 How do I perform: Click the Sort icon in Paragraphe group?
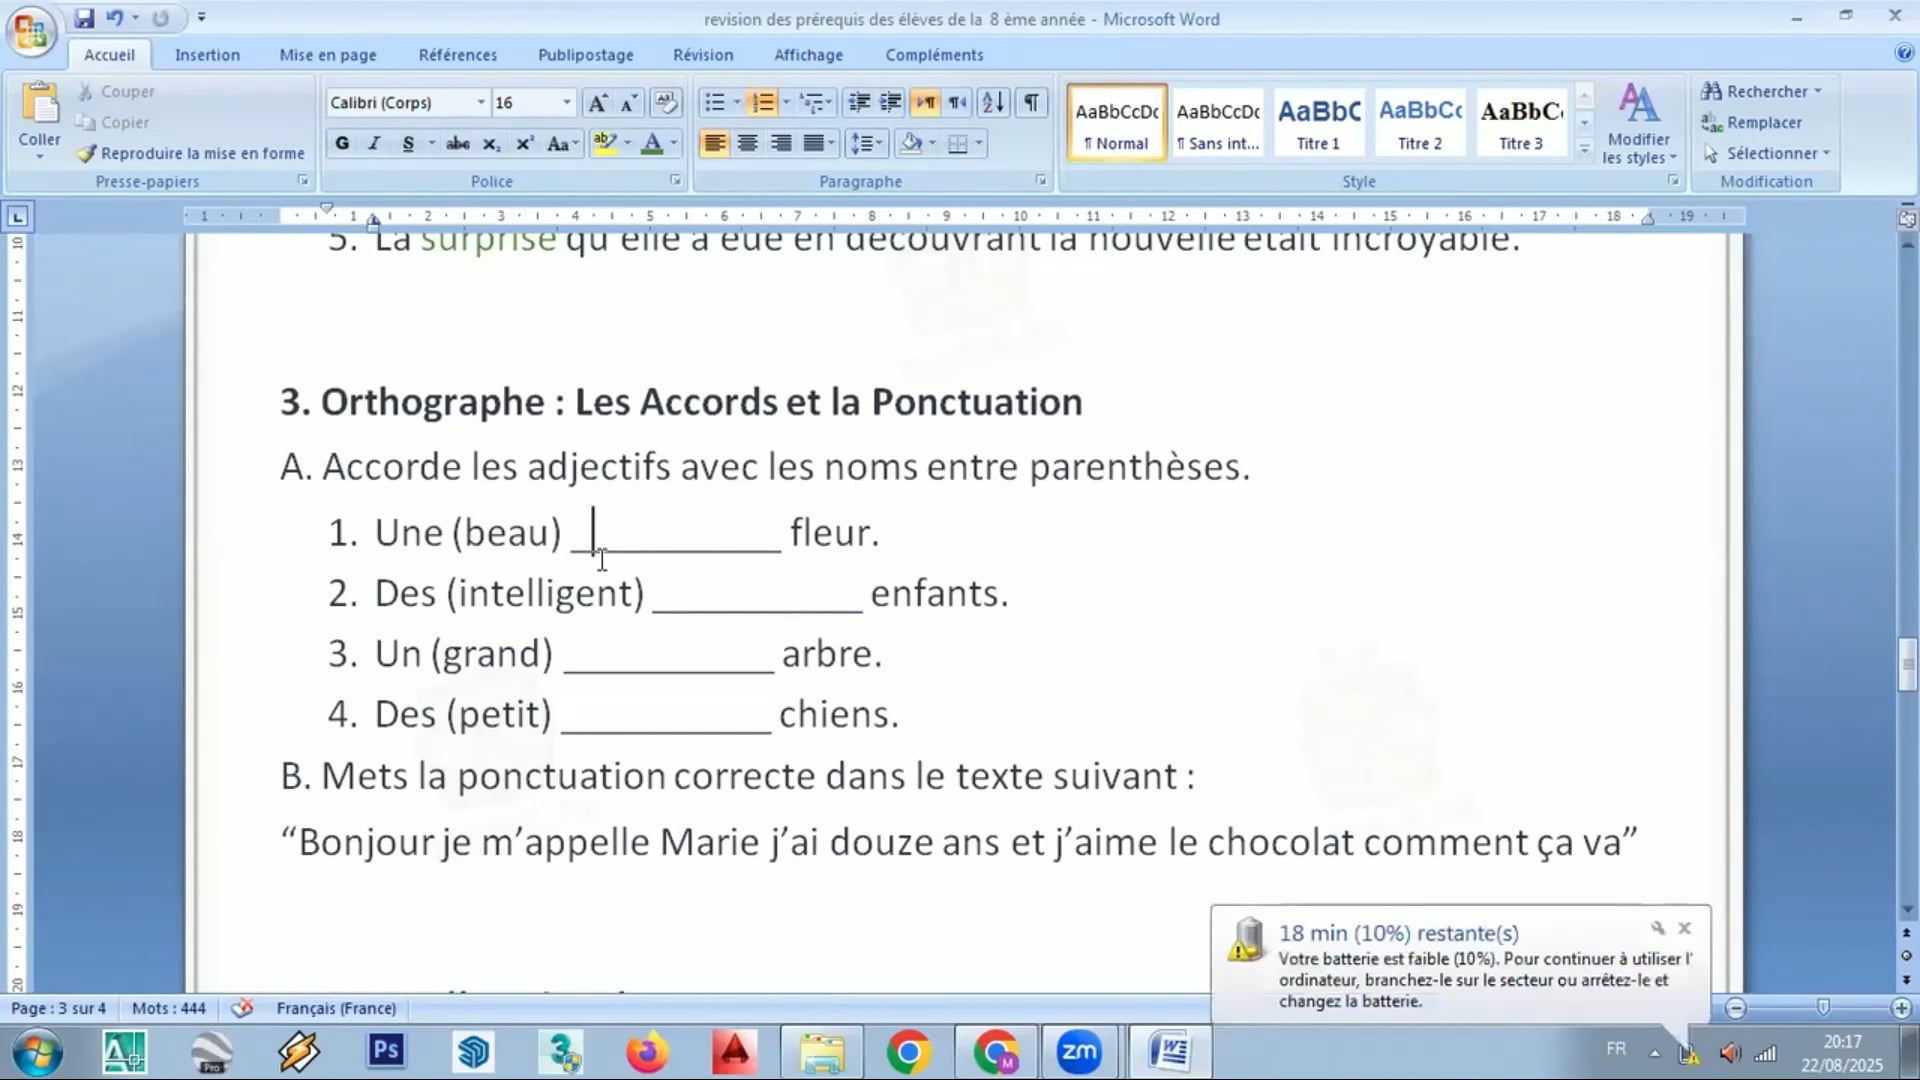click(x=993, y=103)
